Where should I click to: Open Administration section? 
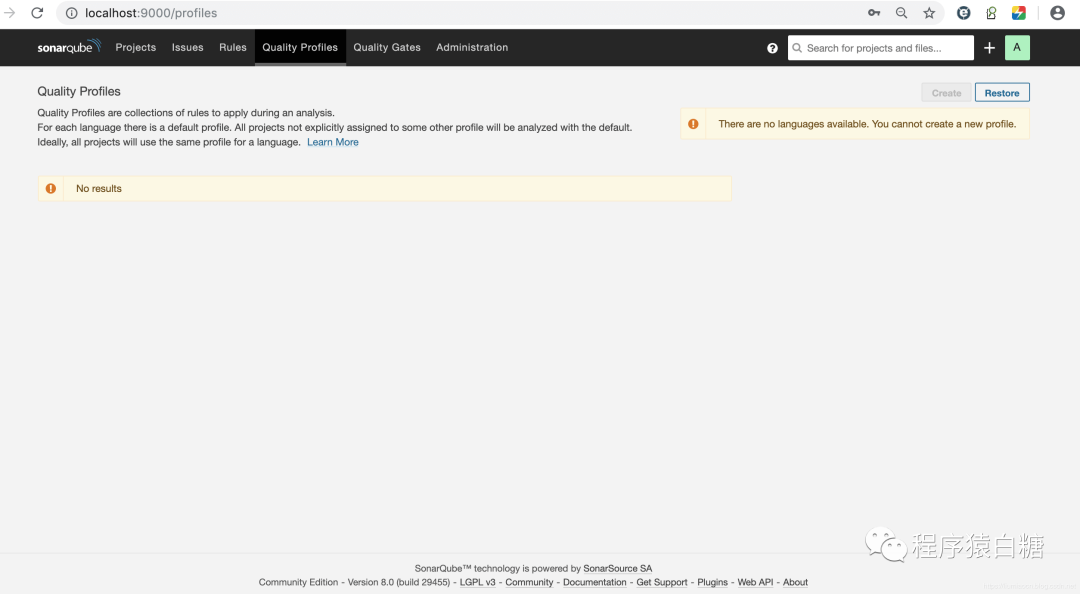[472, 47]
